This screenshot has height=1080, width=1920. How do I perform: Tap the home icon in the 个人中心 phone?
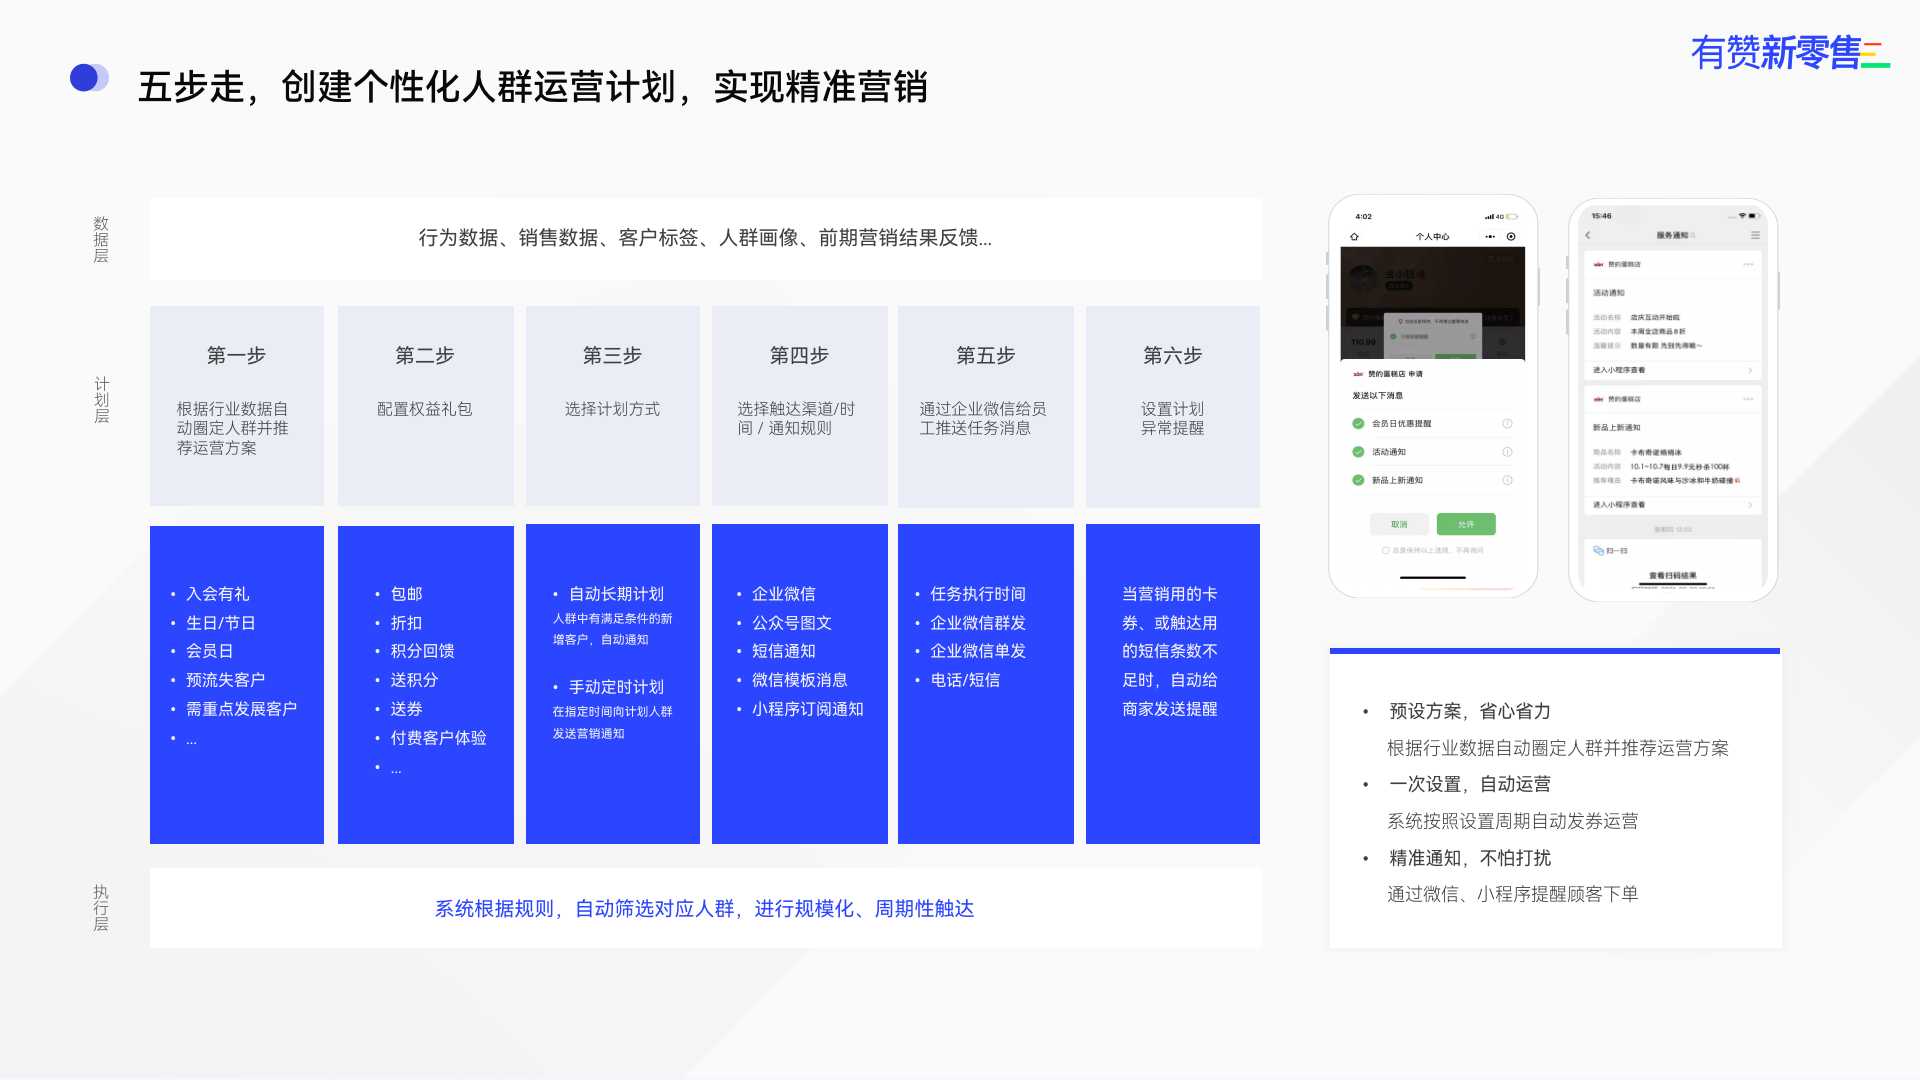pyautogui.click(x=1354, y=237)
